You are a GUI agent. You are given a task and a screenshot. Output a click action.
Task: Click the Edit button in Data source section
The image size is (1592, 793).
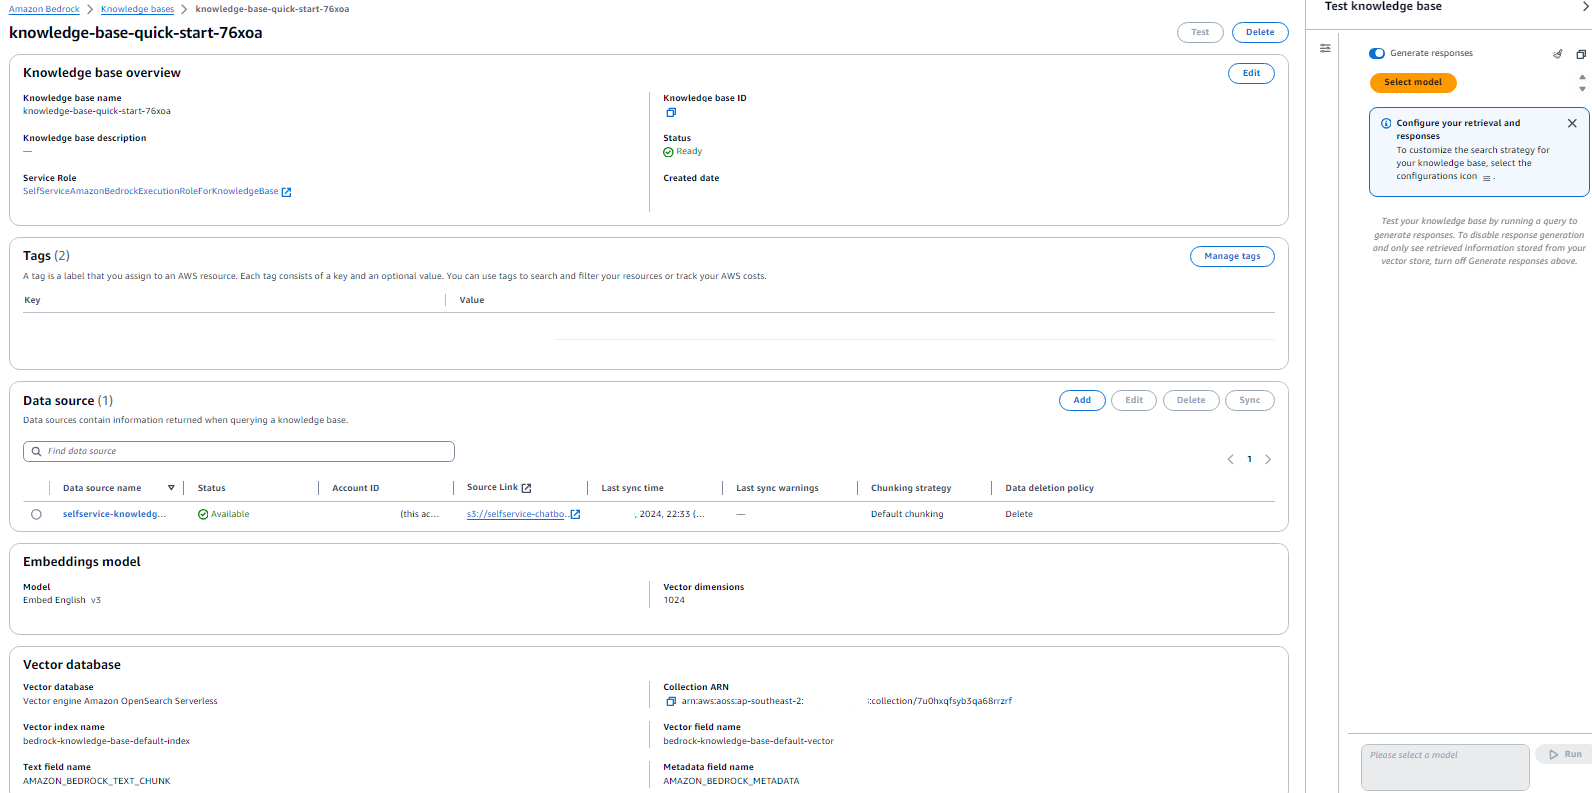[1134, 400]
